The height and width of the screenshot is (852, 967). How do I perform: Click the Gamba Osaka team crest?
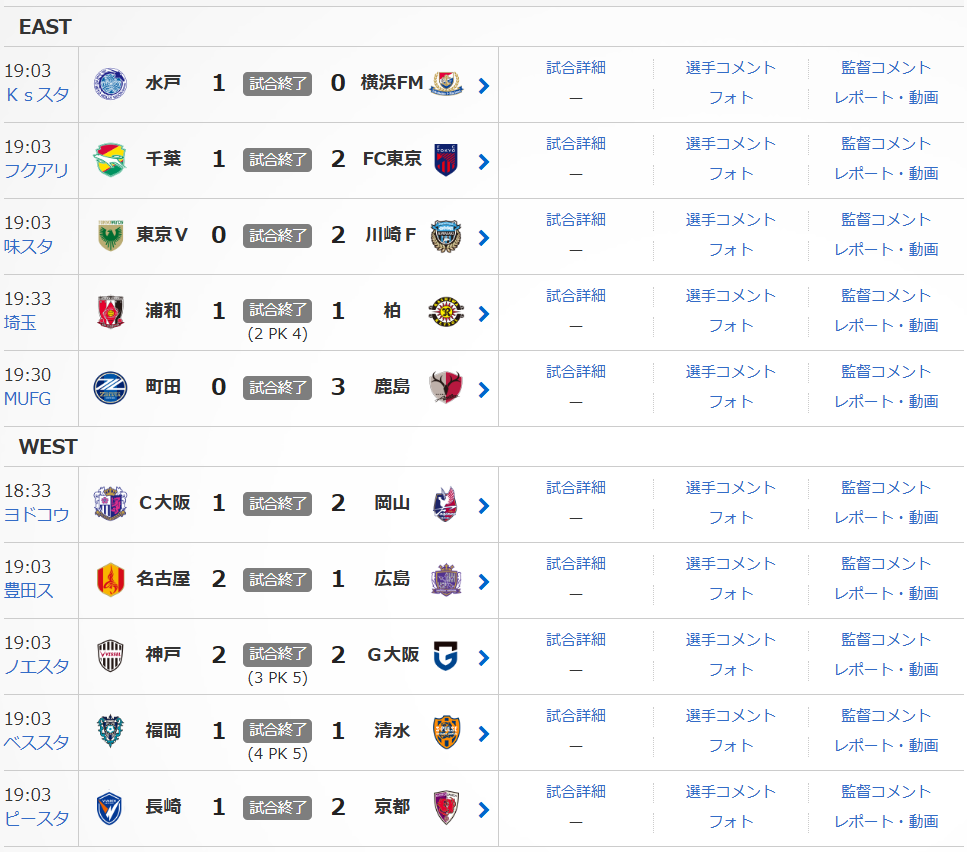(446, 655)
